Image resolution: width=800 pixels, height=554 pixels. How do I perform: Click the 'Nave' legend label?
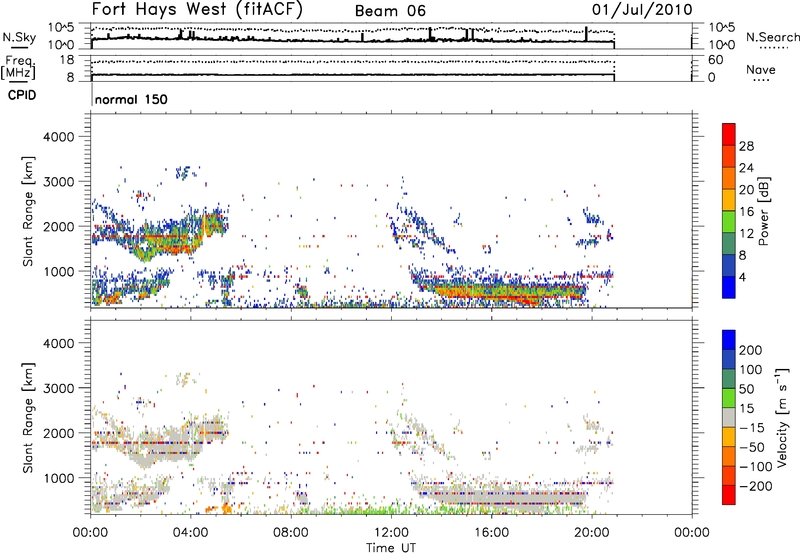click(761, 70)
